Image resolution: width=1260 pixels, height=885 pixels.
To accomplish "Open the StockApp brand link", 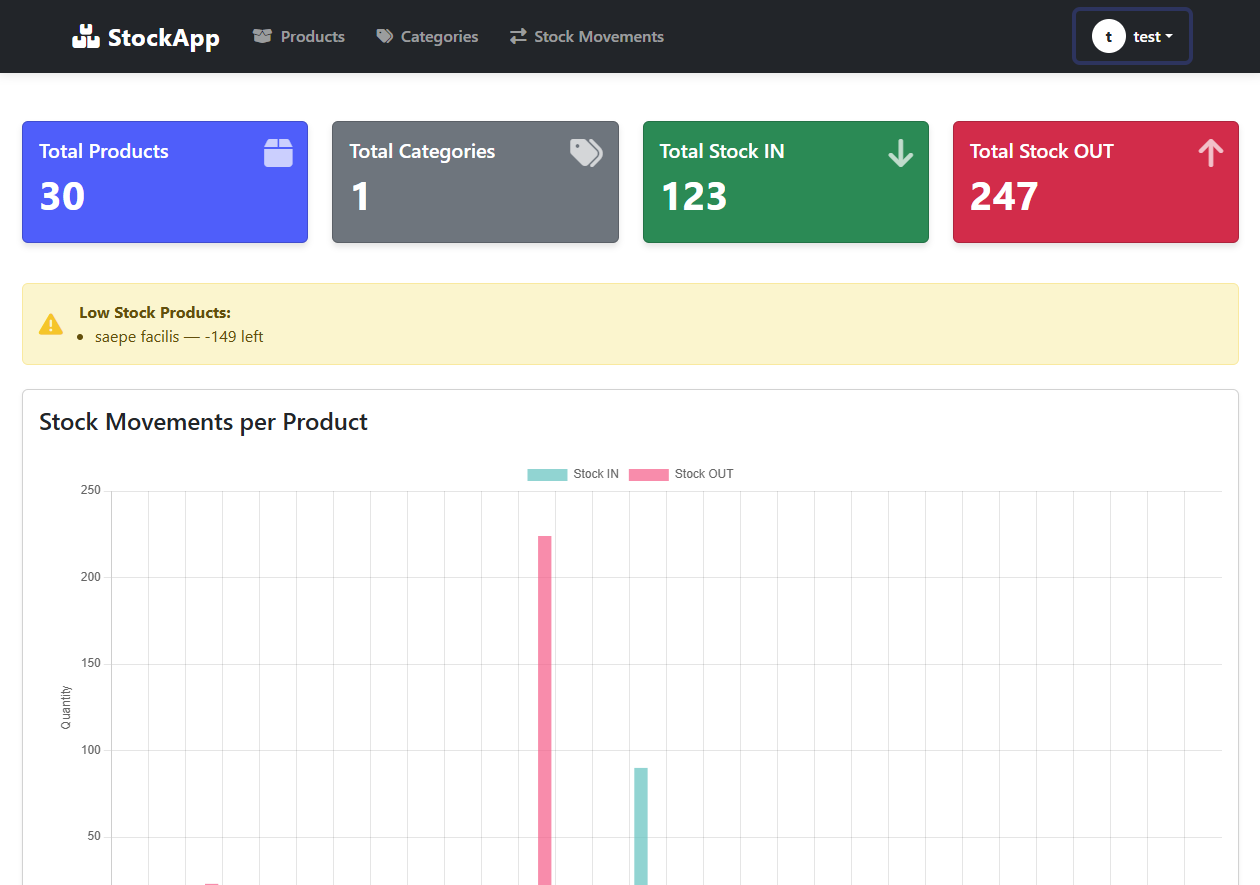I will (146, 37).
